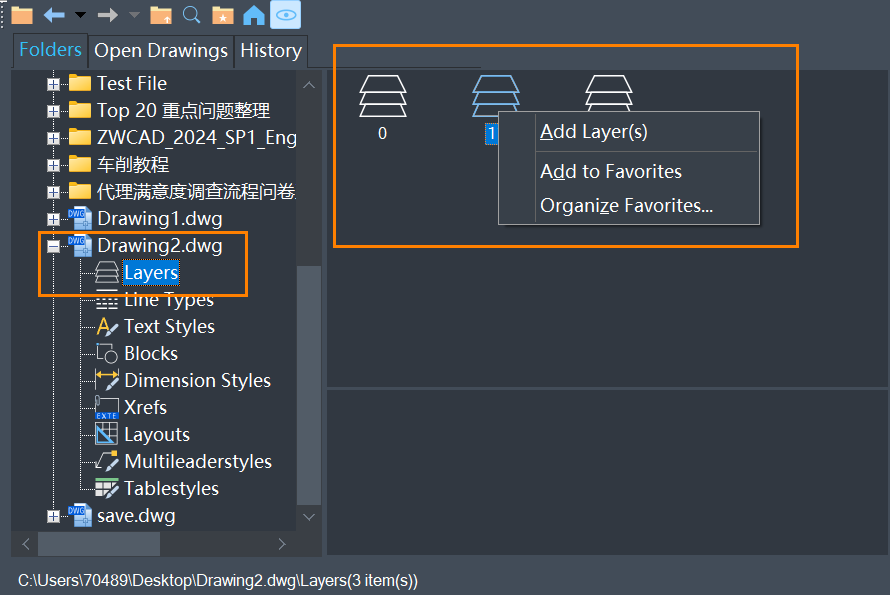Open the back-history dropdown arrow
890x595 pixels.
click(x=81, y=15)
